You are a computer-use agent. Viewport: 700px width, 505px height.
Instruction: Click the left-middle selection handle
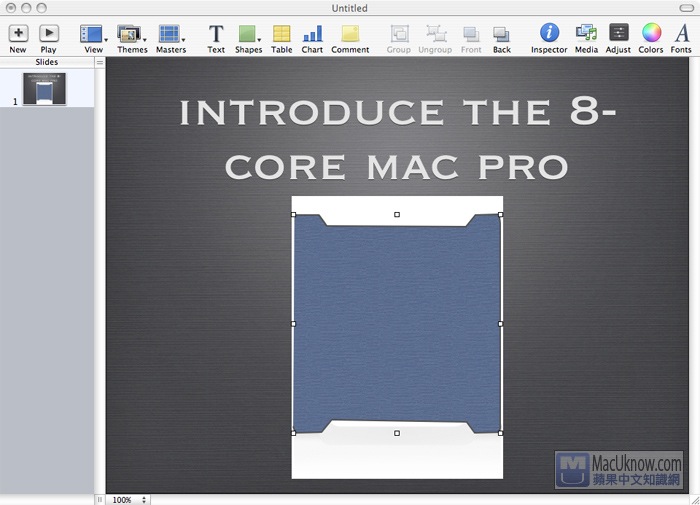(293, 324)
